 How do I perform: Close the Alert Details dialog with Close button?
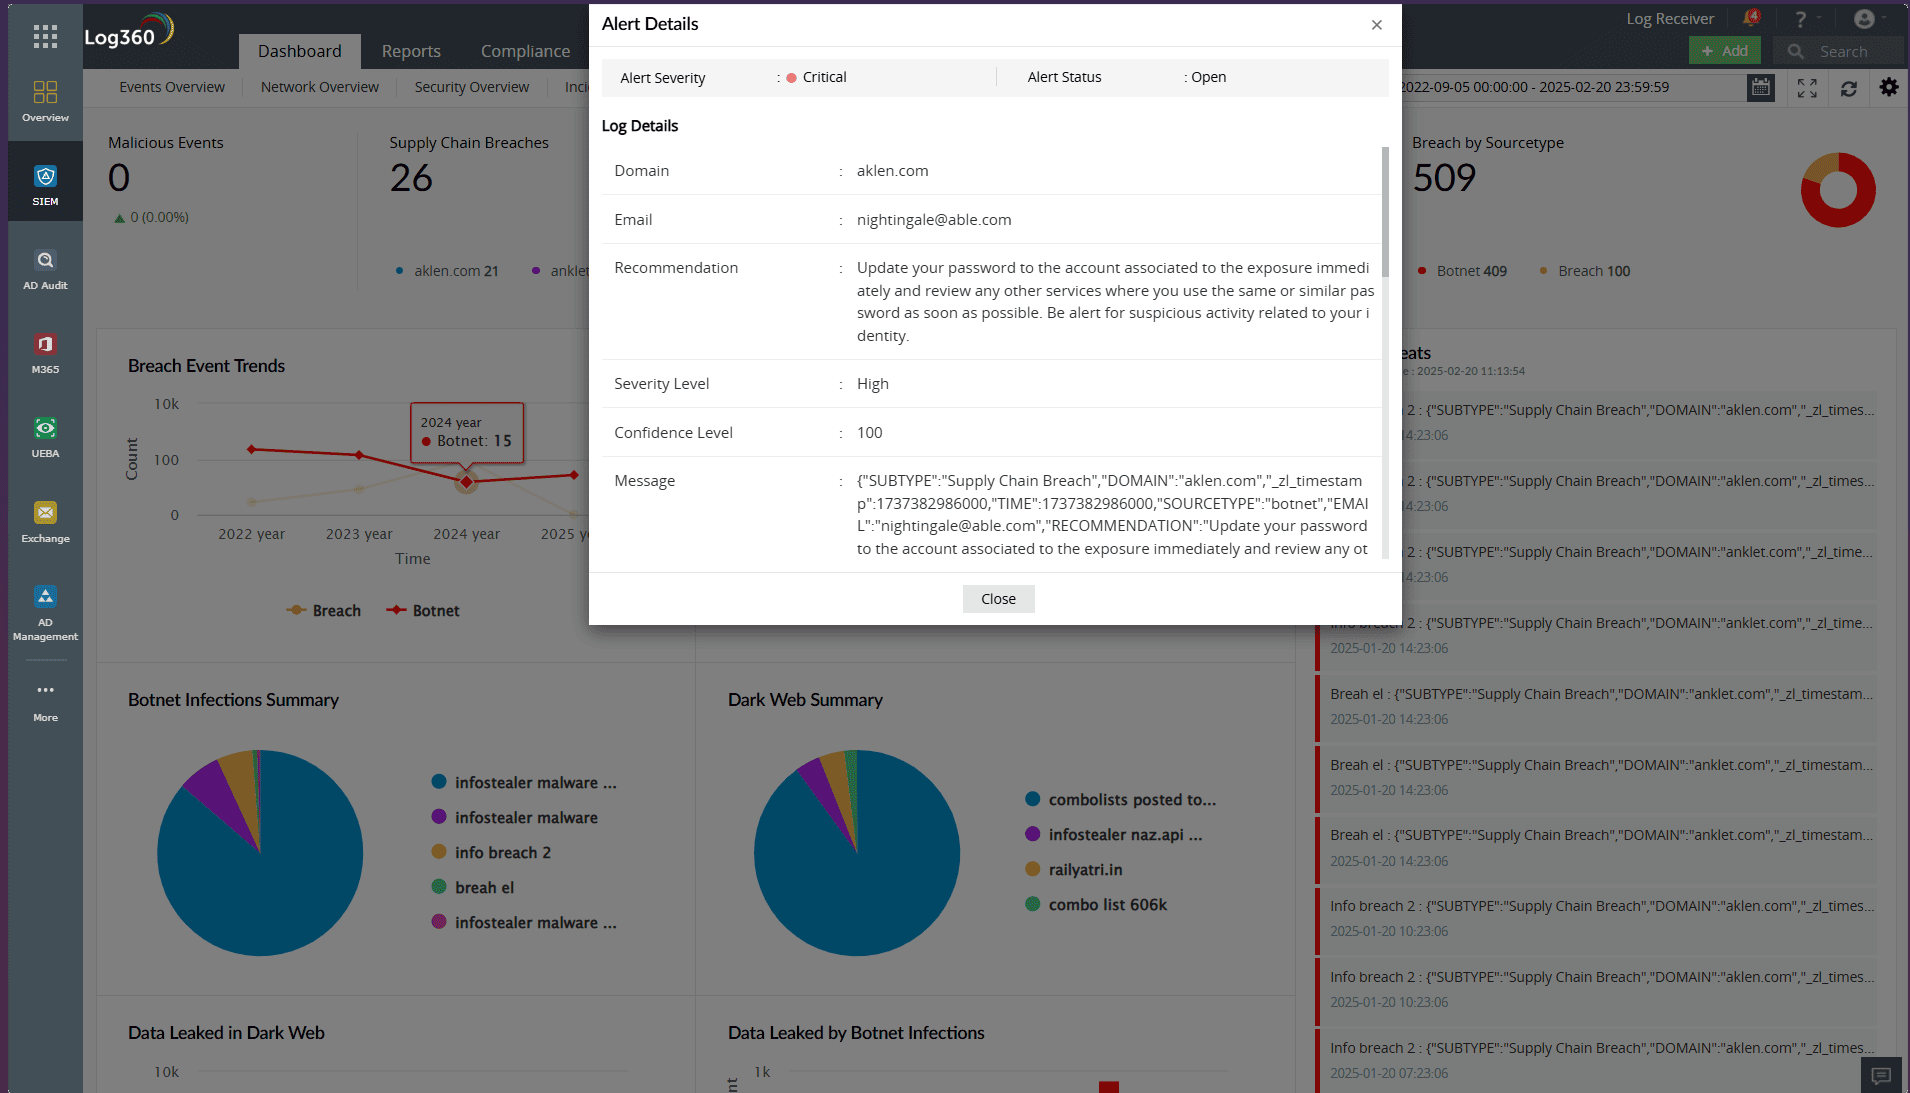(997, 598)
